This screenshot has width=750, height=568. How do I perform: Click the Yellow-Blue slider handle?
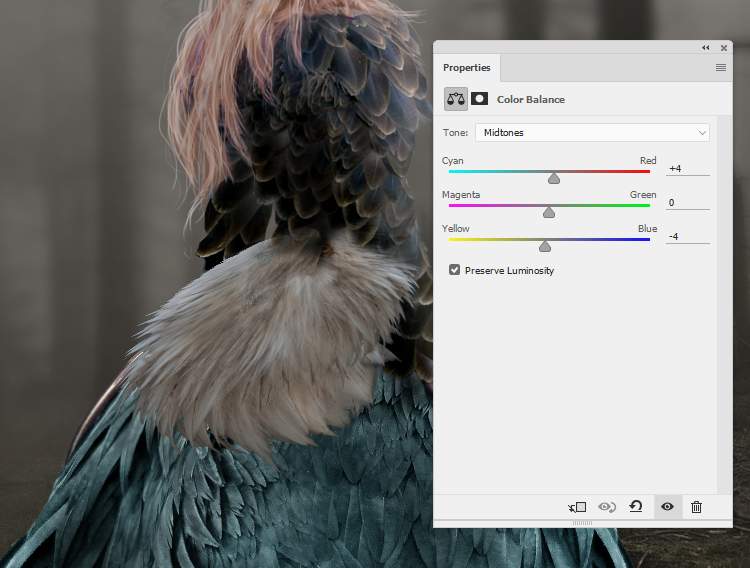click(x=545, y=246)
